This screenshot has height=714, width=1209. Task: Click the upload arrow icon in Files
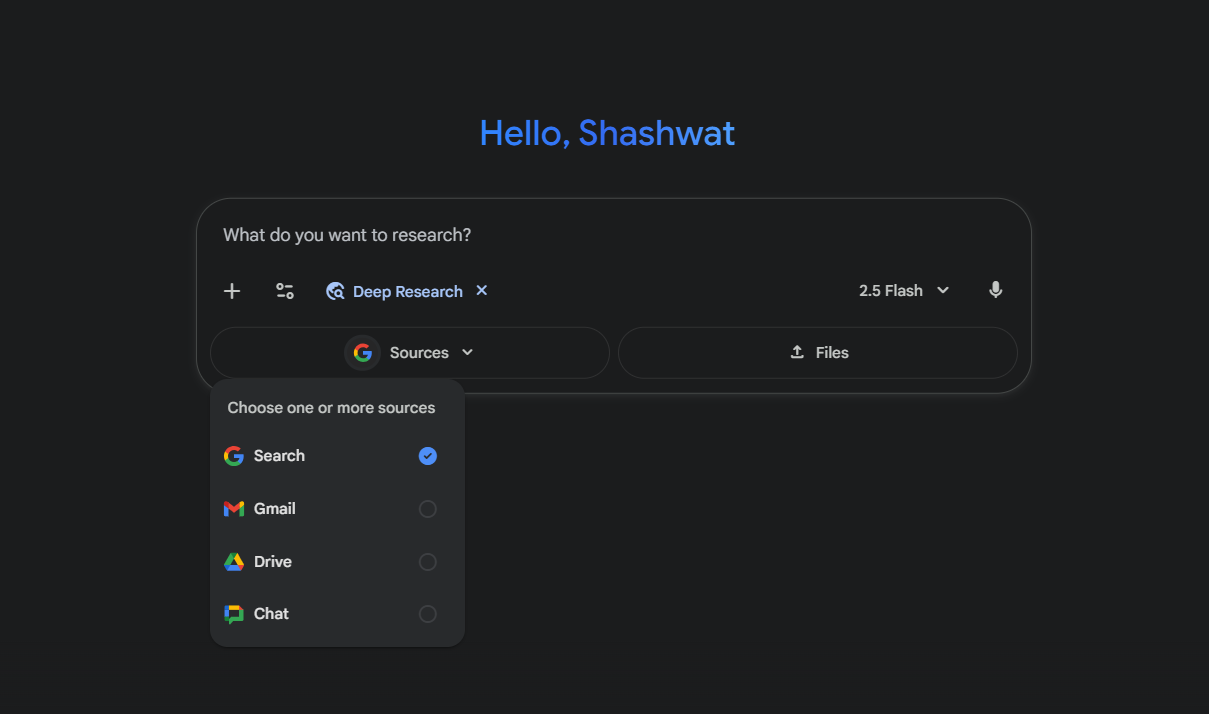797,352
